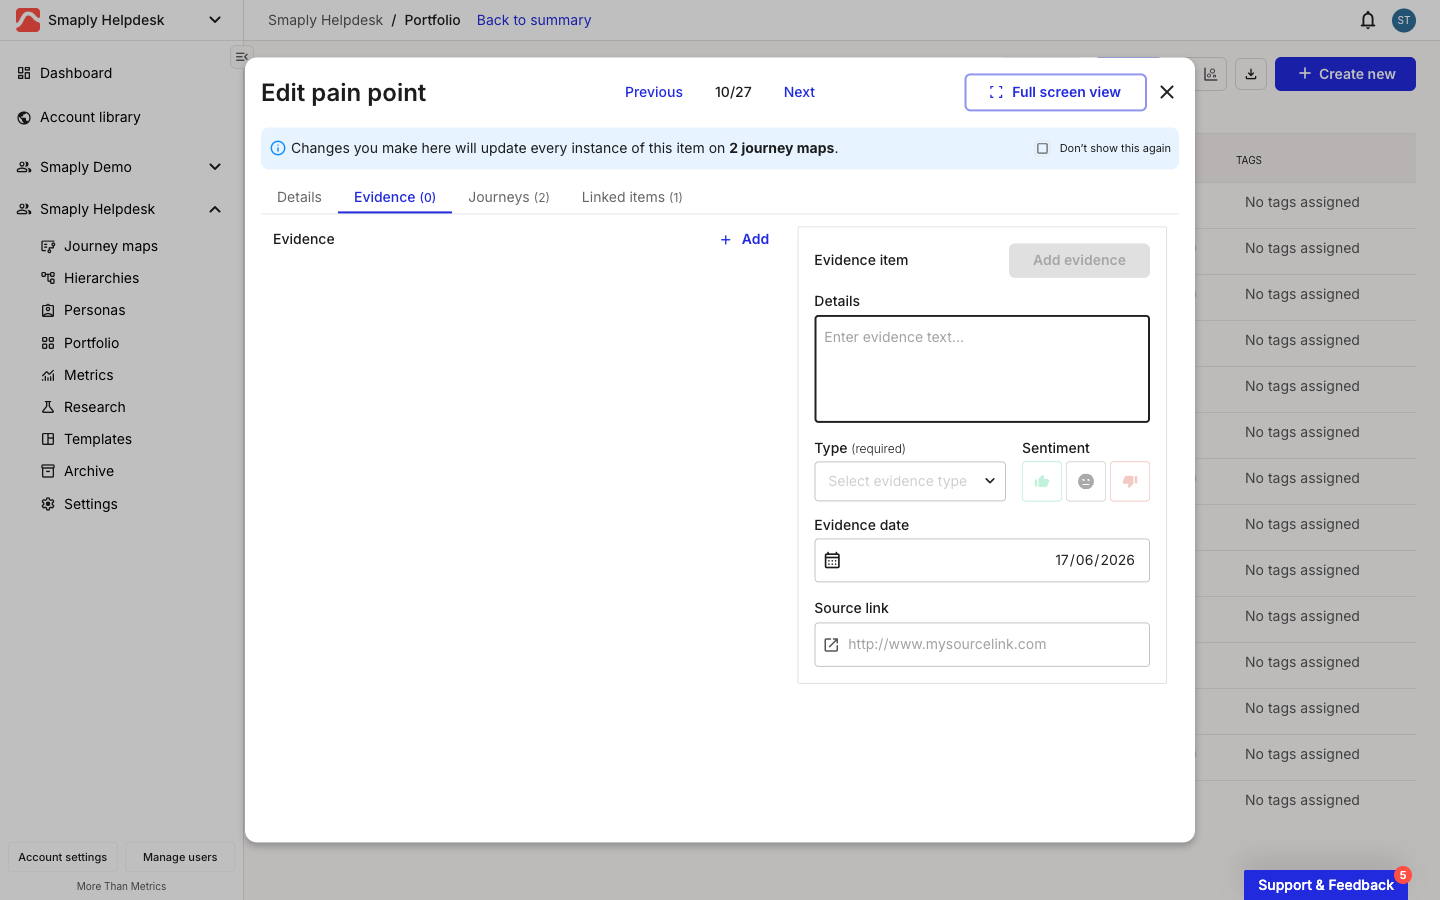
Task: Click the Archive box icon
Action: [x=48, y=471]
